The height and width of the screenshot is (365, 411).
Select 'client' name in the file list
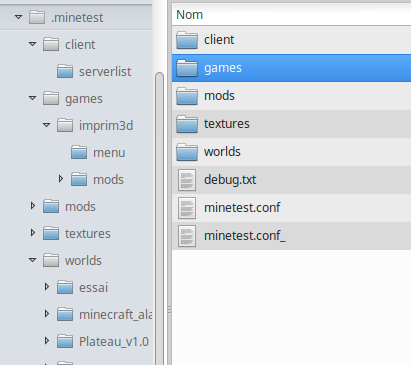tap(219, 40)
